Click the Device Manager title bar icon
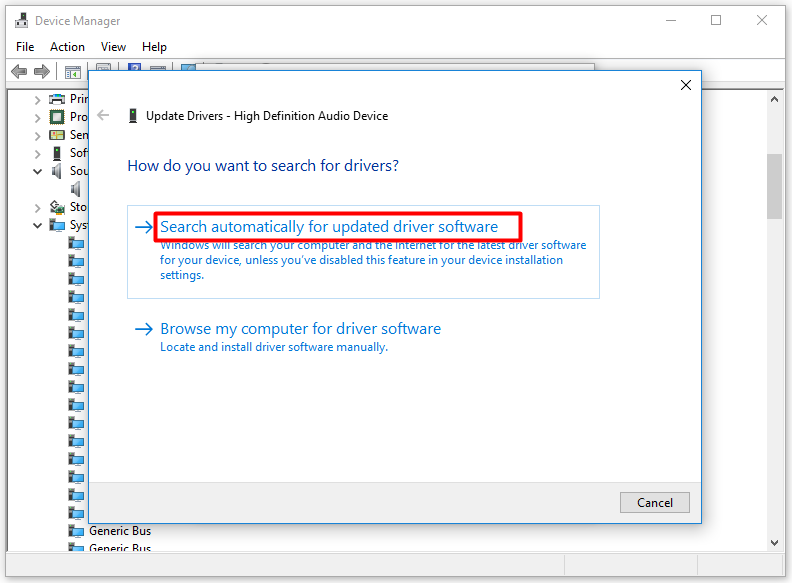 coord(21,21)
